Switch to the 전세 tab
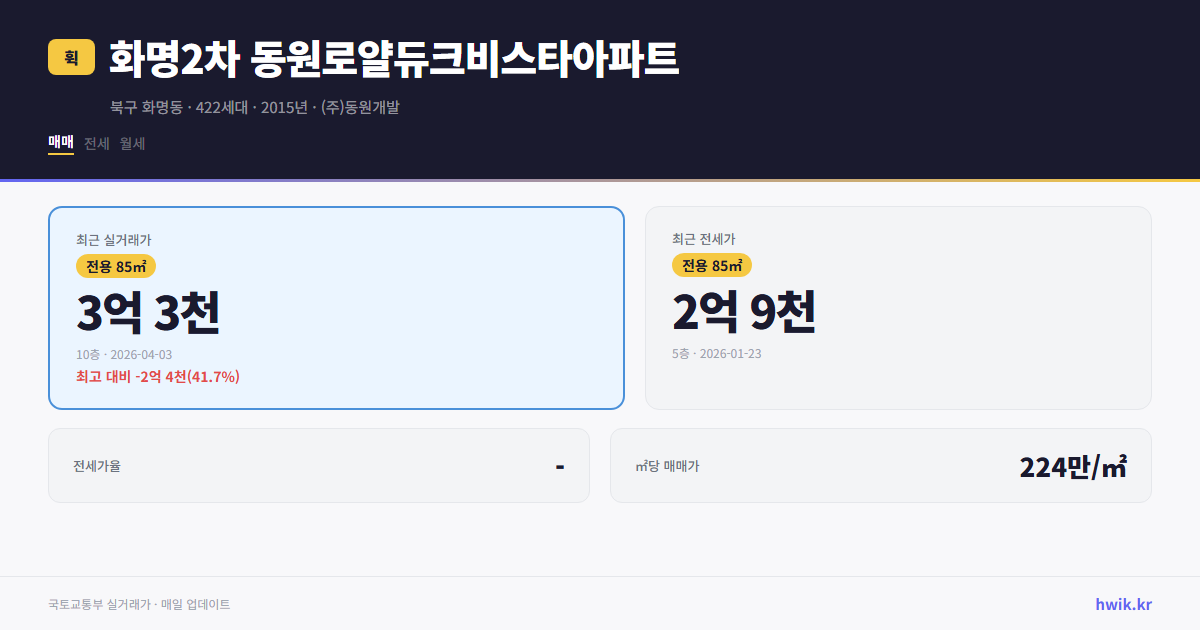Screen dimensions: 1200x630 pos(95,143)
